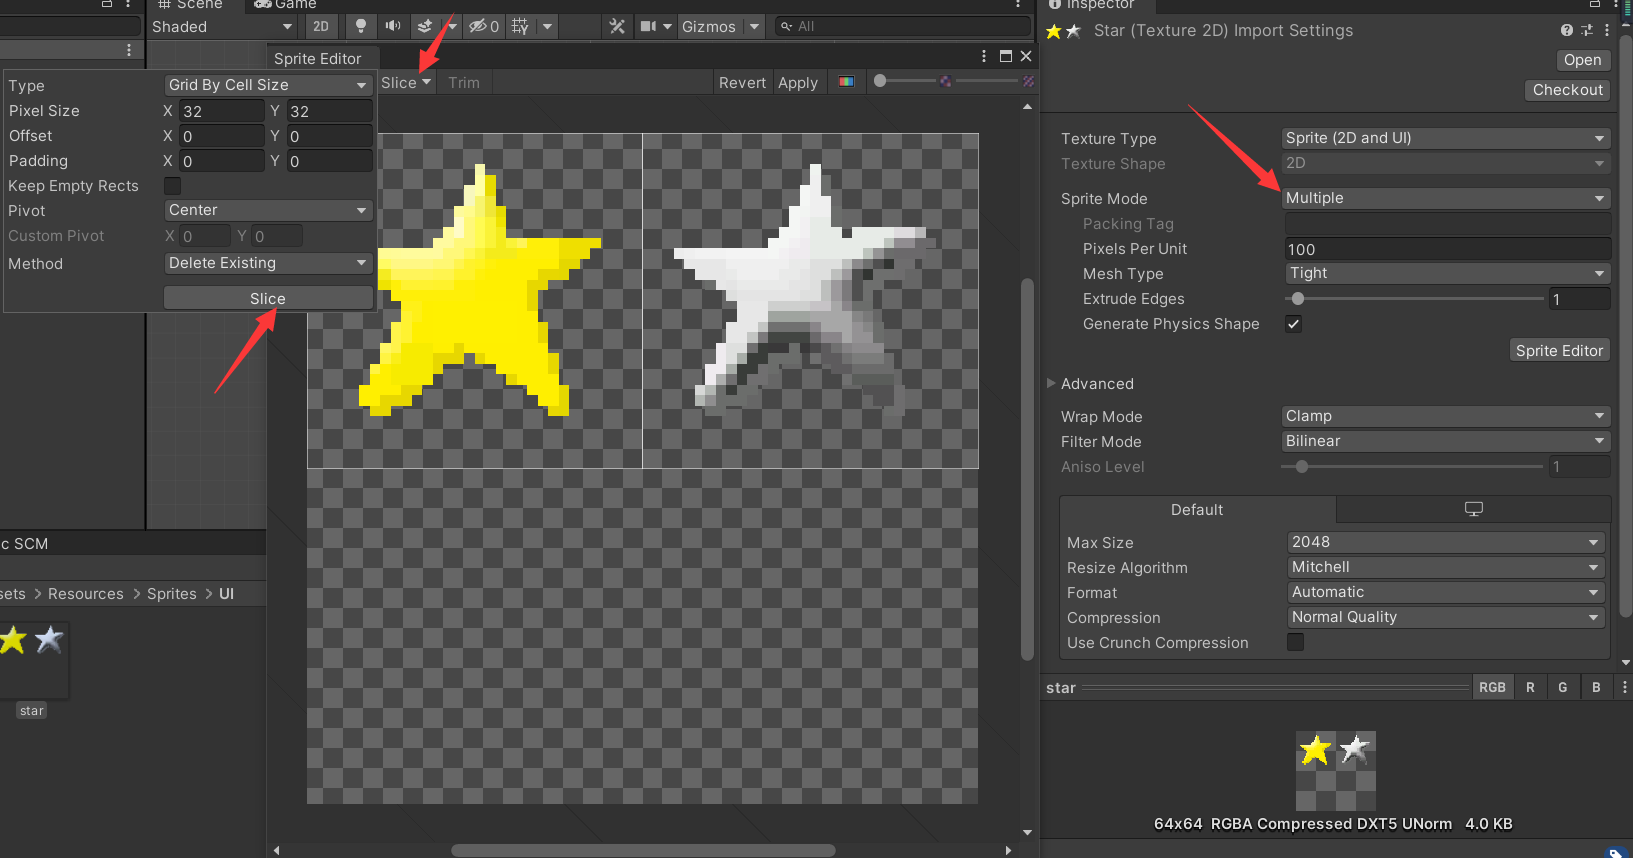Viewport: 1633px width, 858px height.
Task: Toggle hidden objects eye-slash icon
Action: pyautogui.click(x=484, y=26)
